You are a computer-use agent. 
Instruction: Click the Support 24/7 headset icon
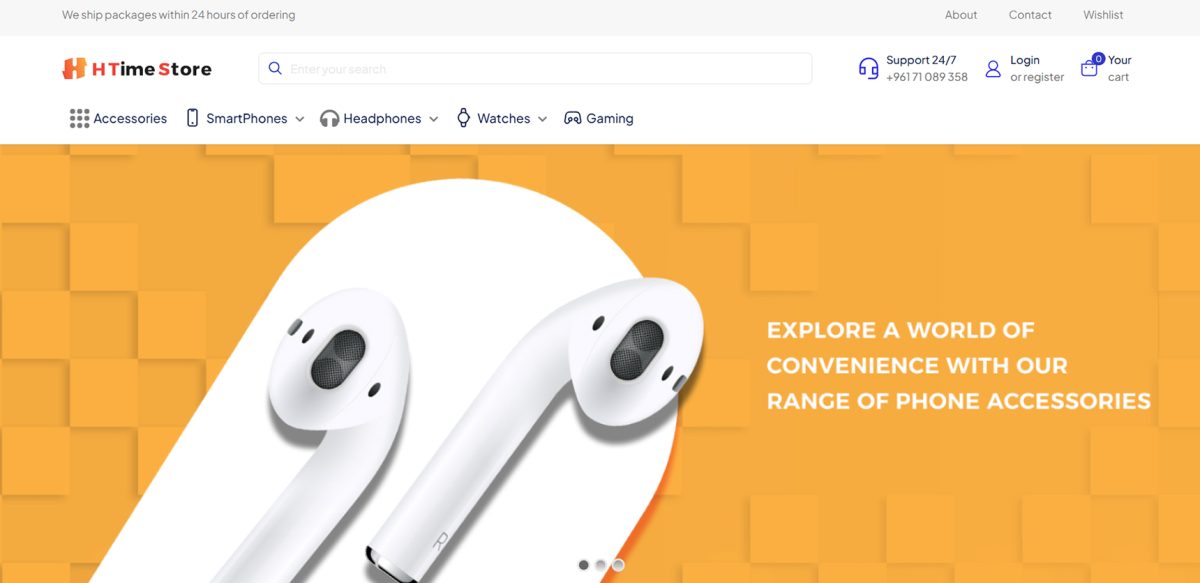pyautogui.click(x=868, y=68)
